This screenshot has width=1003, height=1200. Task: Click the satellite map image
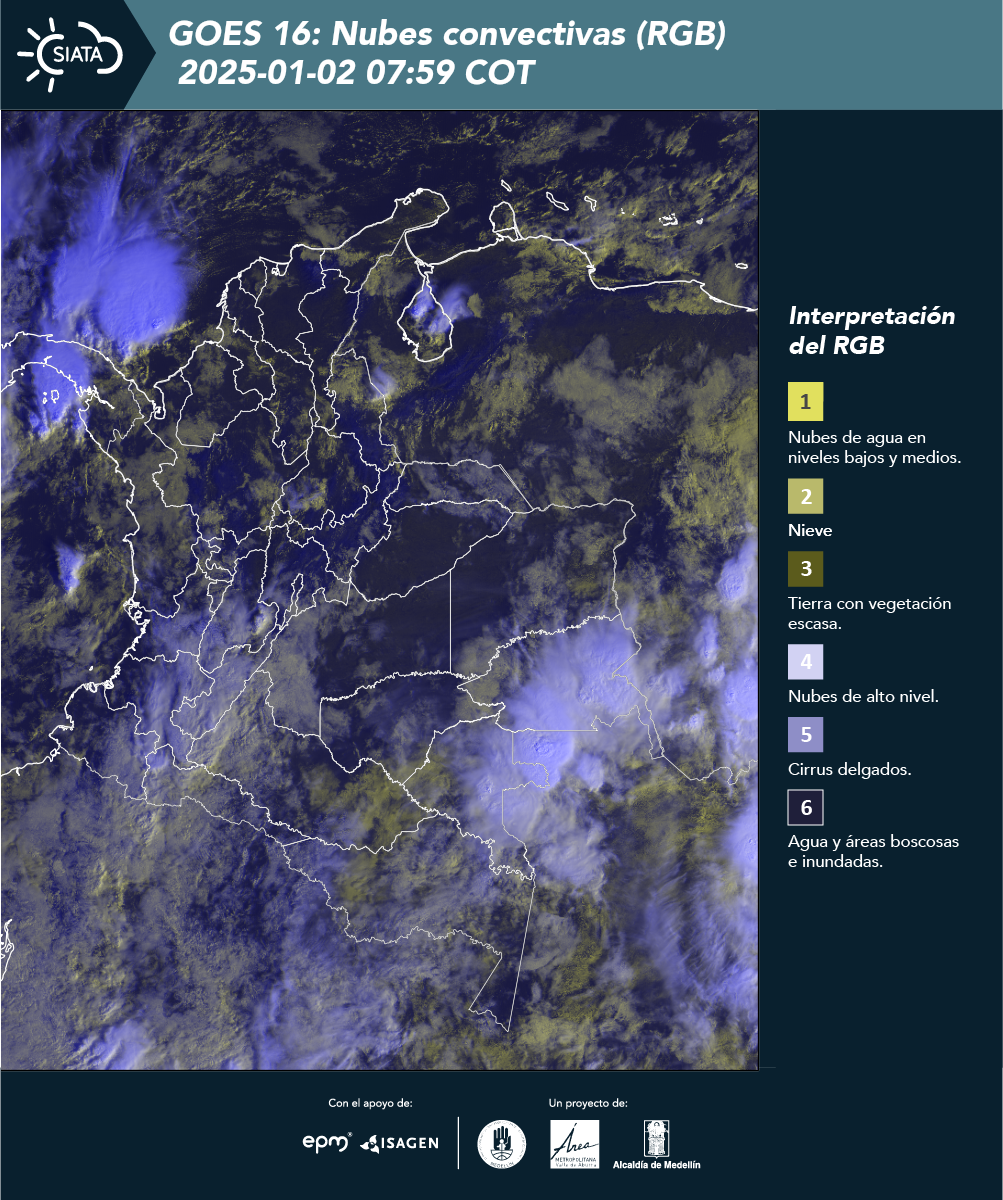(380, 589)
